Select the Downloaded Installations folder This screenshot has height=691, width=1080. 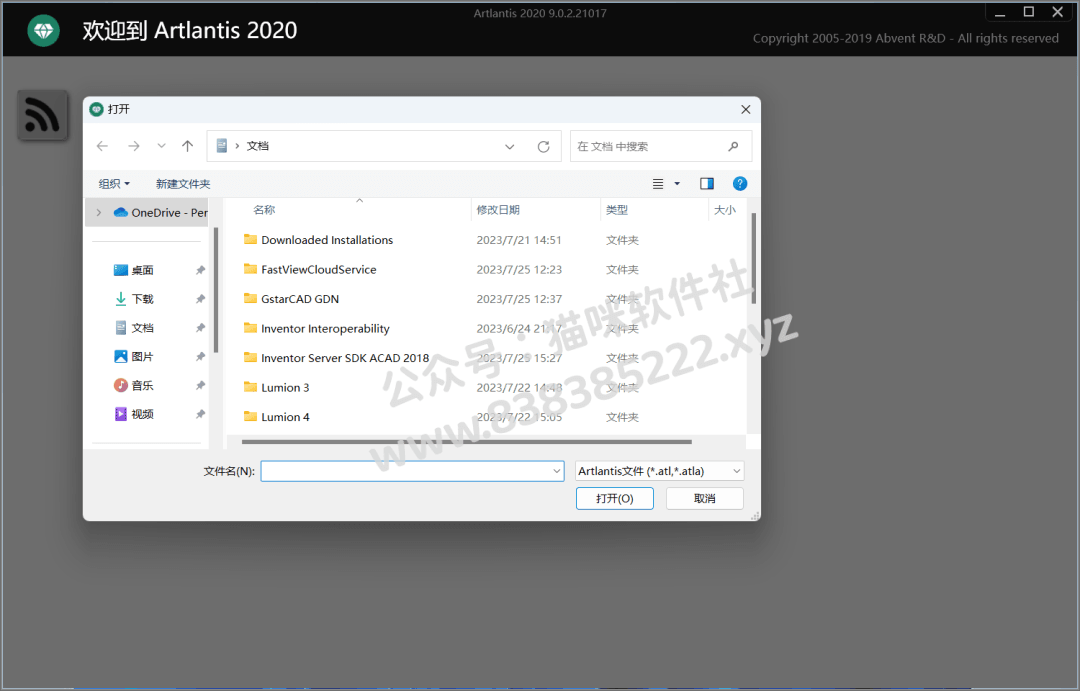click(x=326, y=240)
